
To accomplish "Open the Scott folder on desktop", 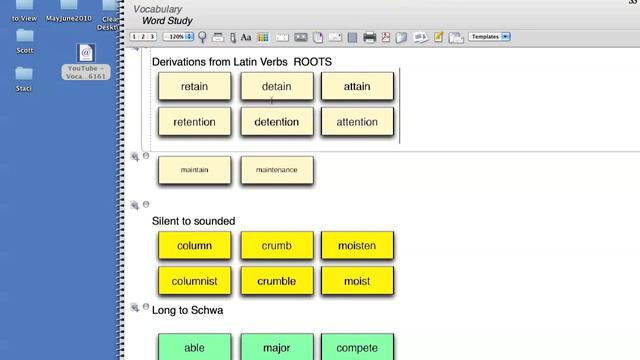I will 24,41.
